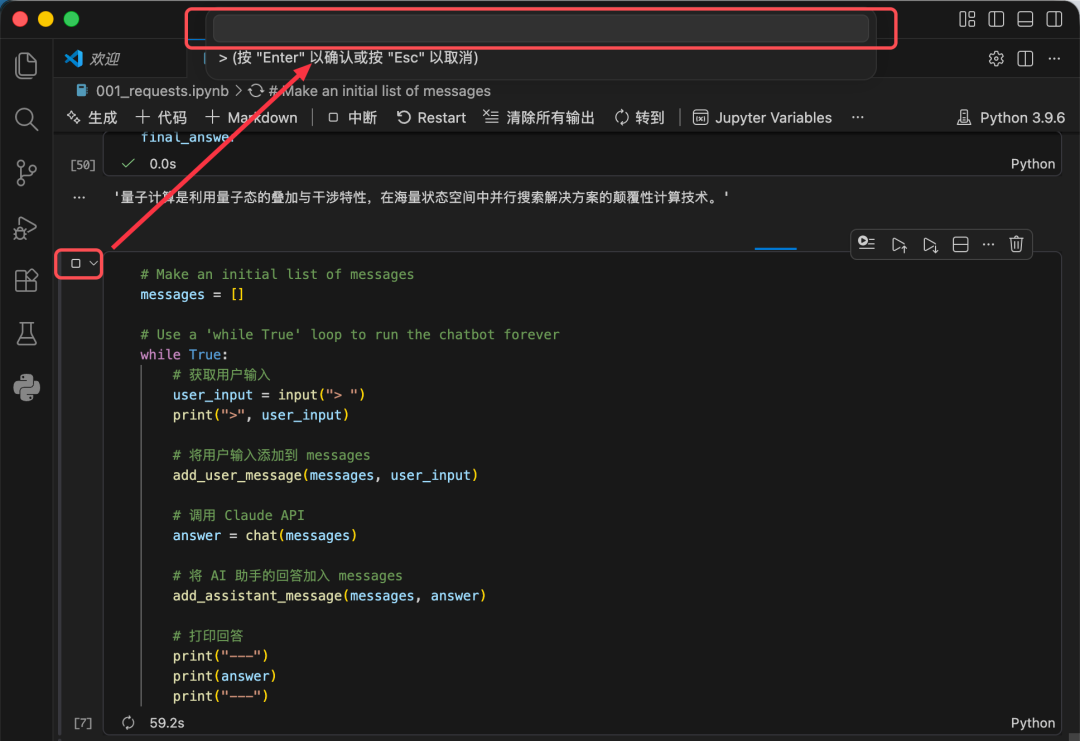Open the Testing flask view
The height and width of the screenshot is (741, 1080).
[26, 334]
